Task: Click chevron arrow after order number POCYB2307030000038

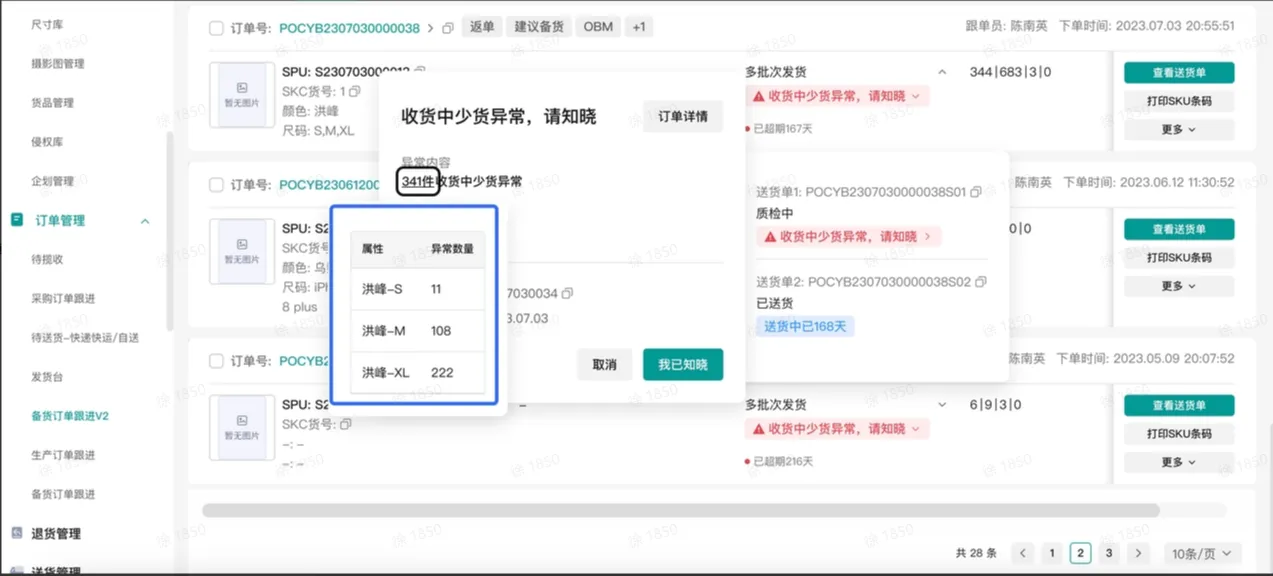Action: (431, 28)
